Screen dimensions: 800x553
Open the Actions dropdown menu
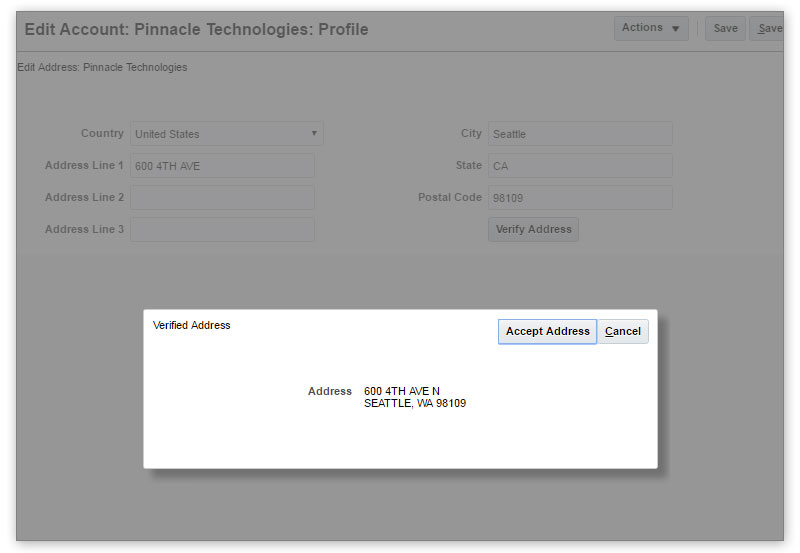[651, 28]
